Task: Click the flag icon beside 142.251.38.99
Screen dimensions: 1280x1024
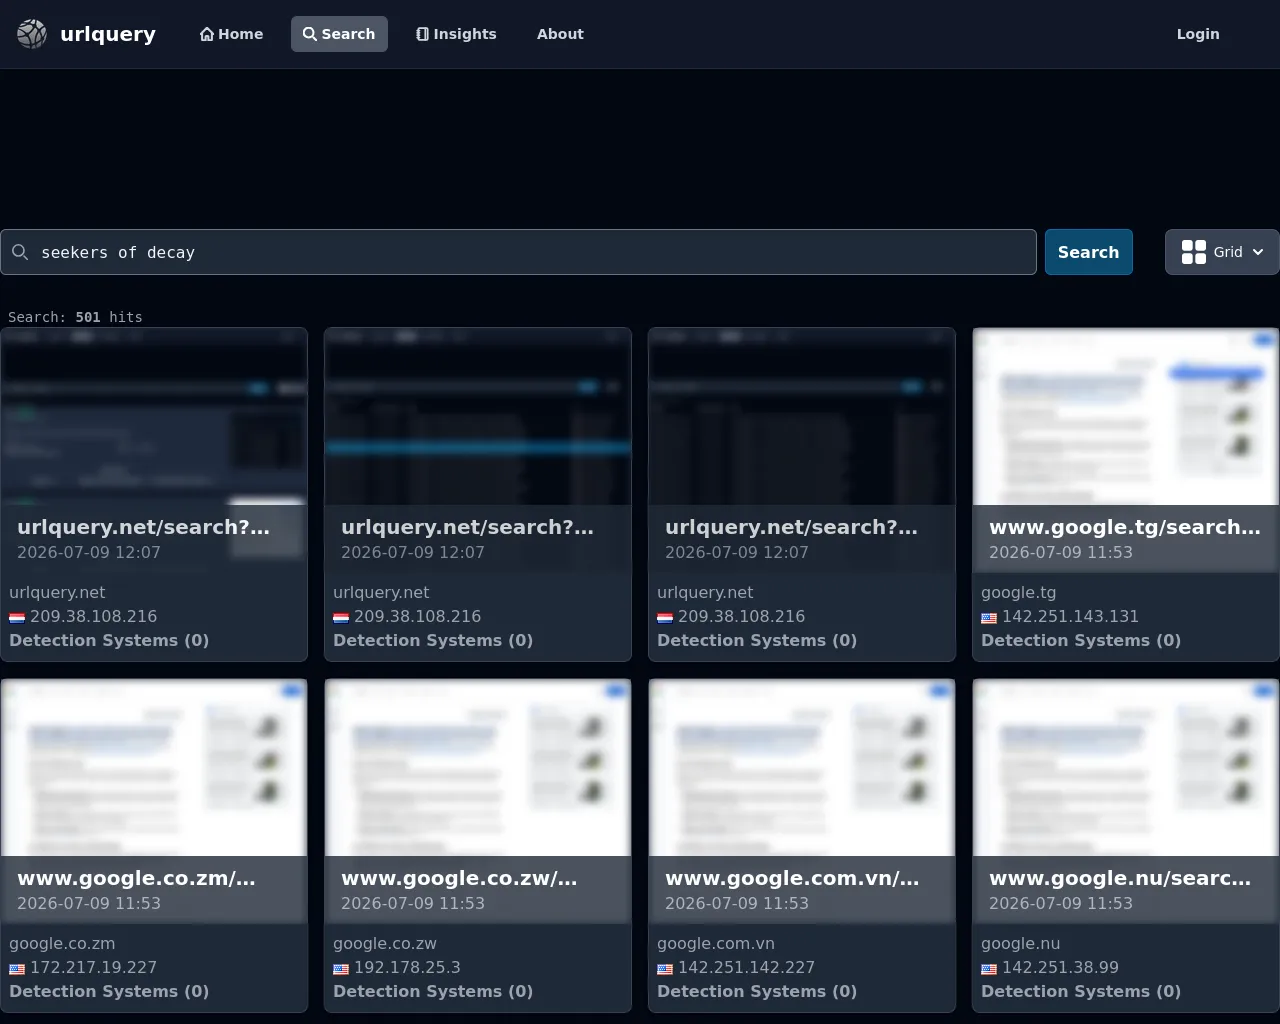Action: coord(989,969)
